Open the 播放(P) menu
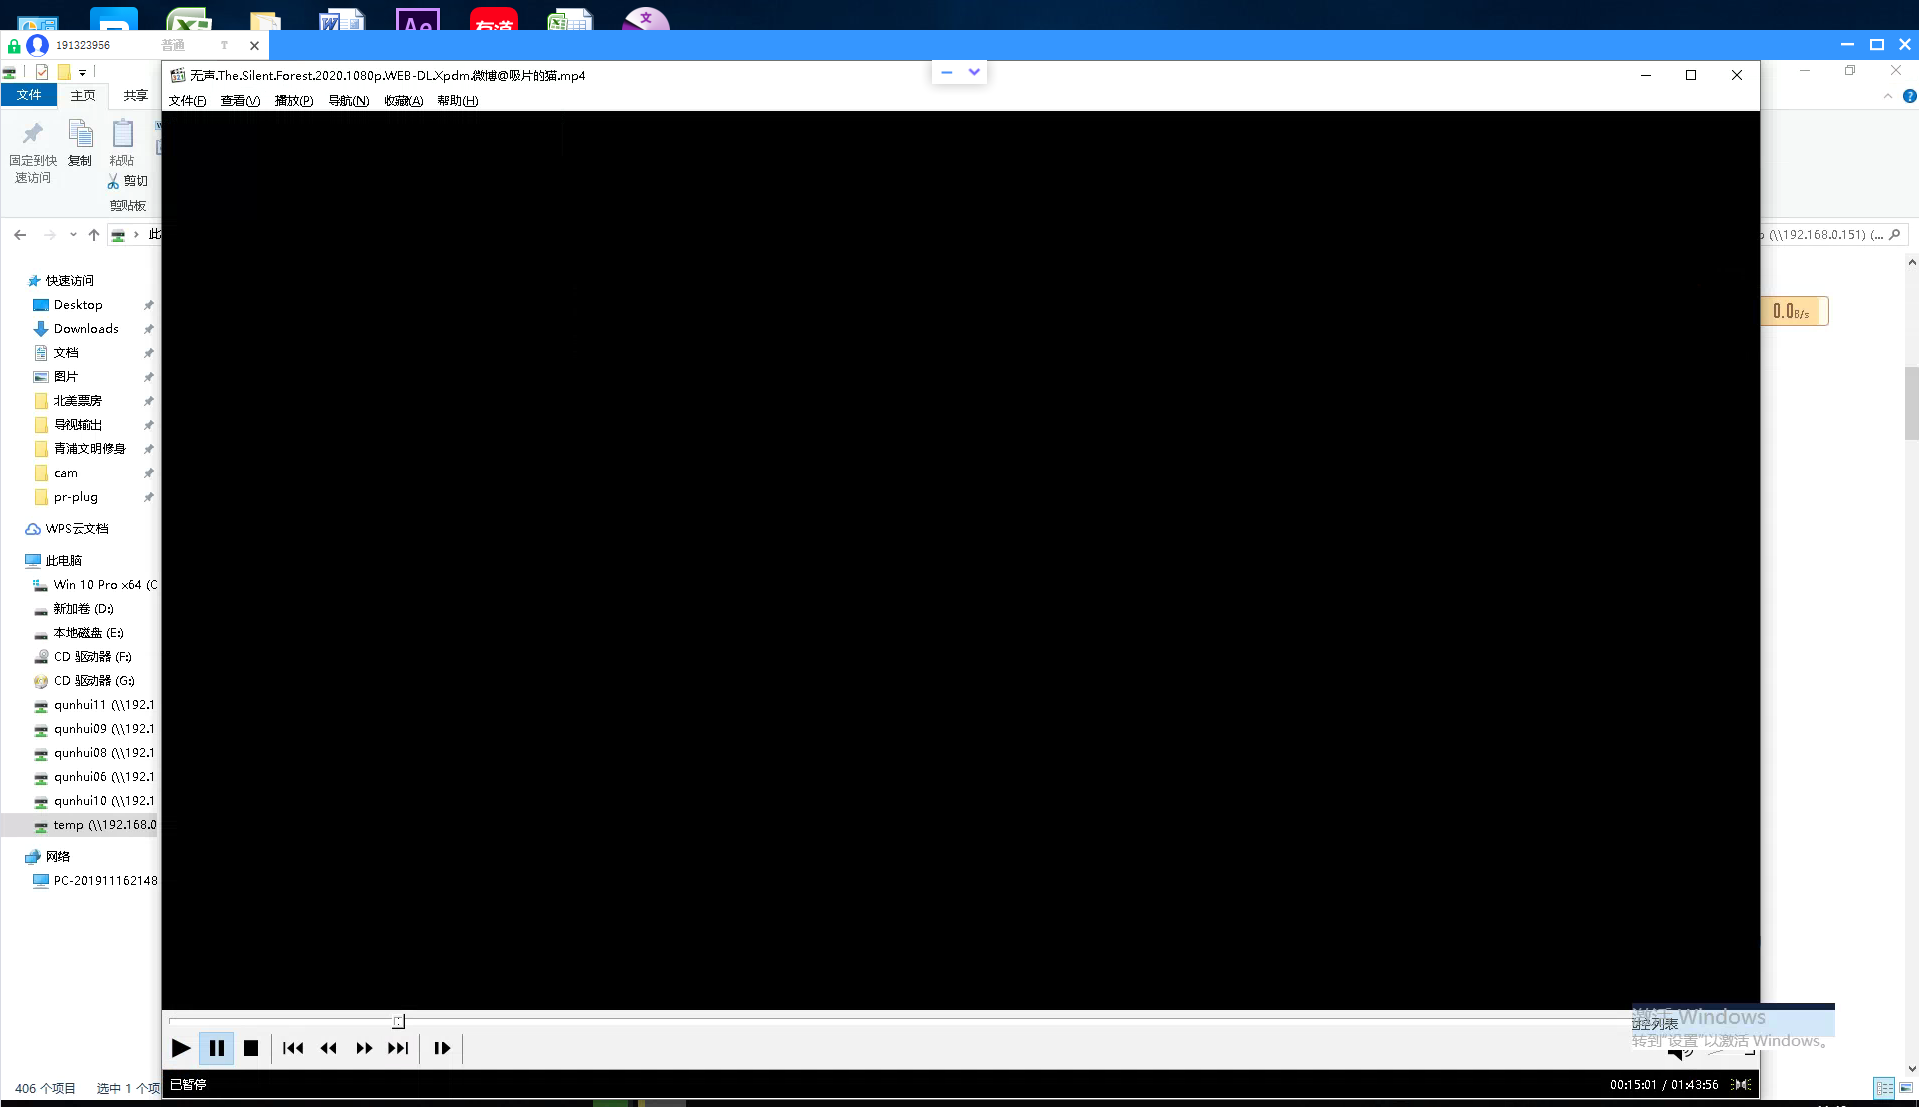This screenshot has width=1919, height=1107. [294, 101]
